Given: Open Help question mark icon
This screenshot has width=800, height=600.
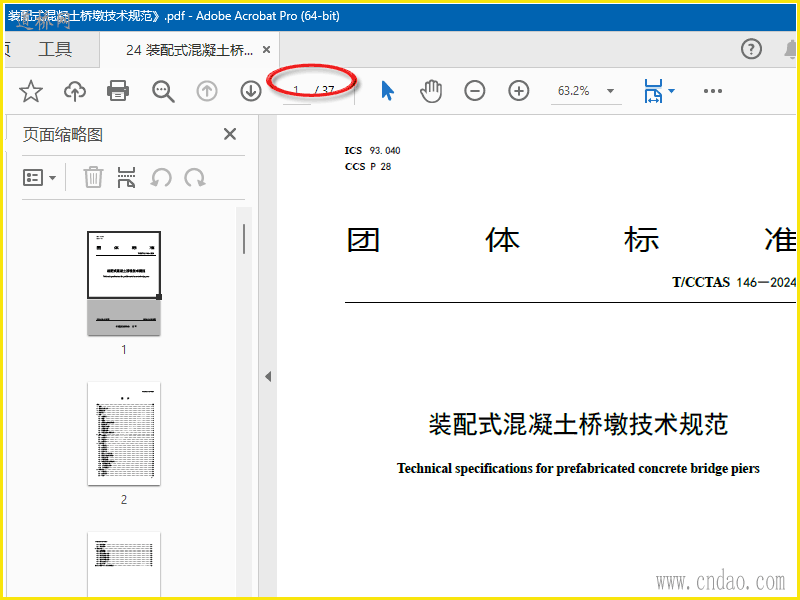Looking at the screenshot, I should click(751, 49).
